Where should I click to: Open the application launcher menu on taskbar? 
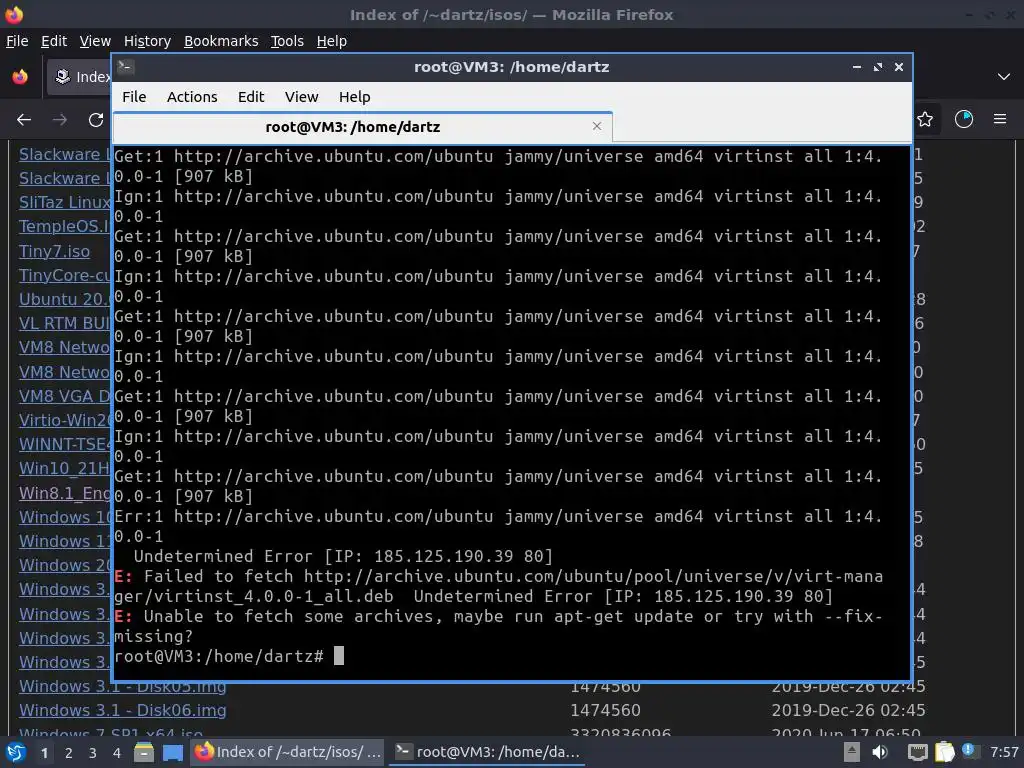(x=16, y=752)
